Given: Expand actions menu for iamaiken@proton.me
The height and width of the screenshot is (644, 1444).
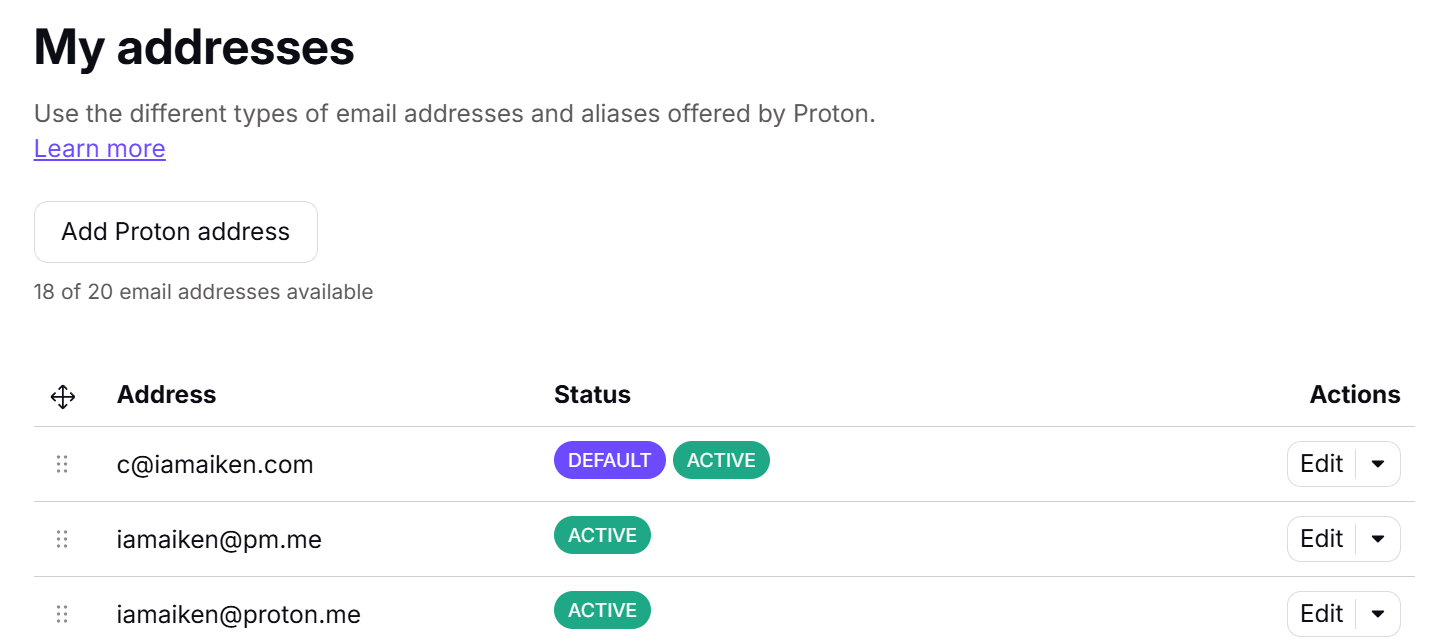Looking at the screenshot, I should click(x=1378, y=613).
